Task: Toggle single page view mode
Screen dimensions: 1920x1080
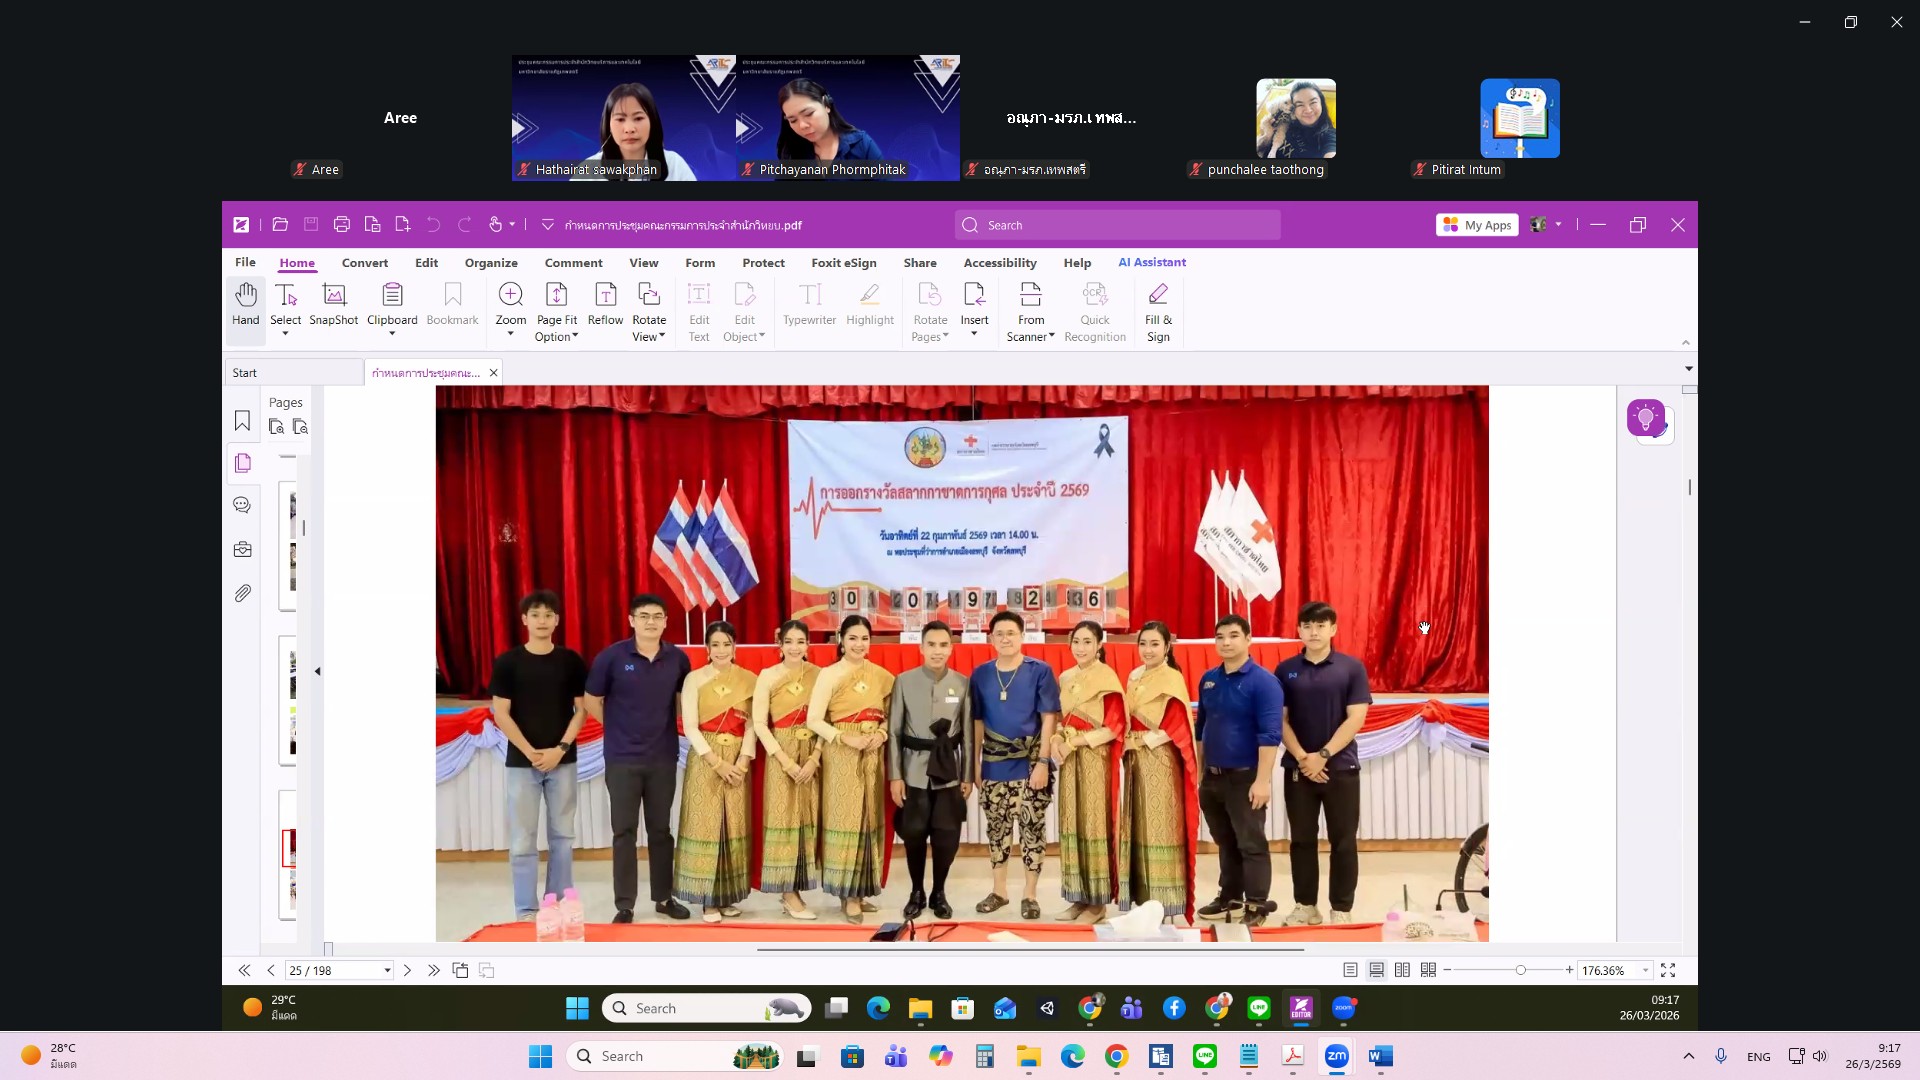Action: coord(1350,970)
